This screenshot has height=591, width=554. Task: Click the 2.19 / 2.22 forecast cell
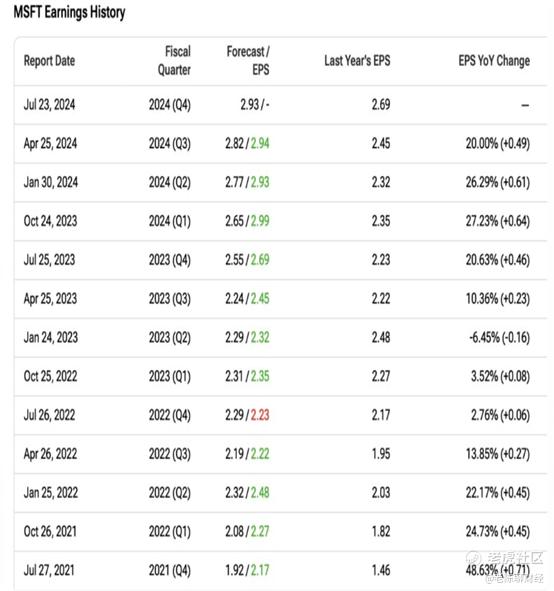pyautogui.click(x=247, y=454)
